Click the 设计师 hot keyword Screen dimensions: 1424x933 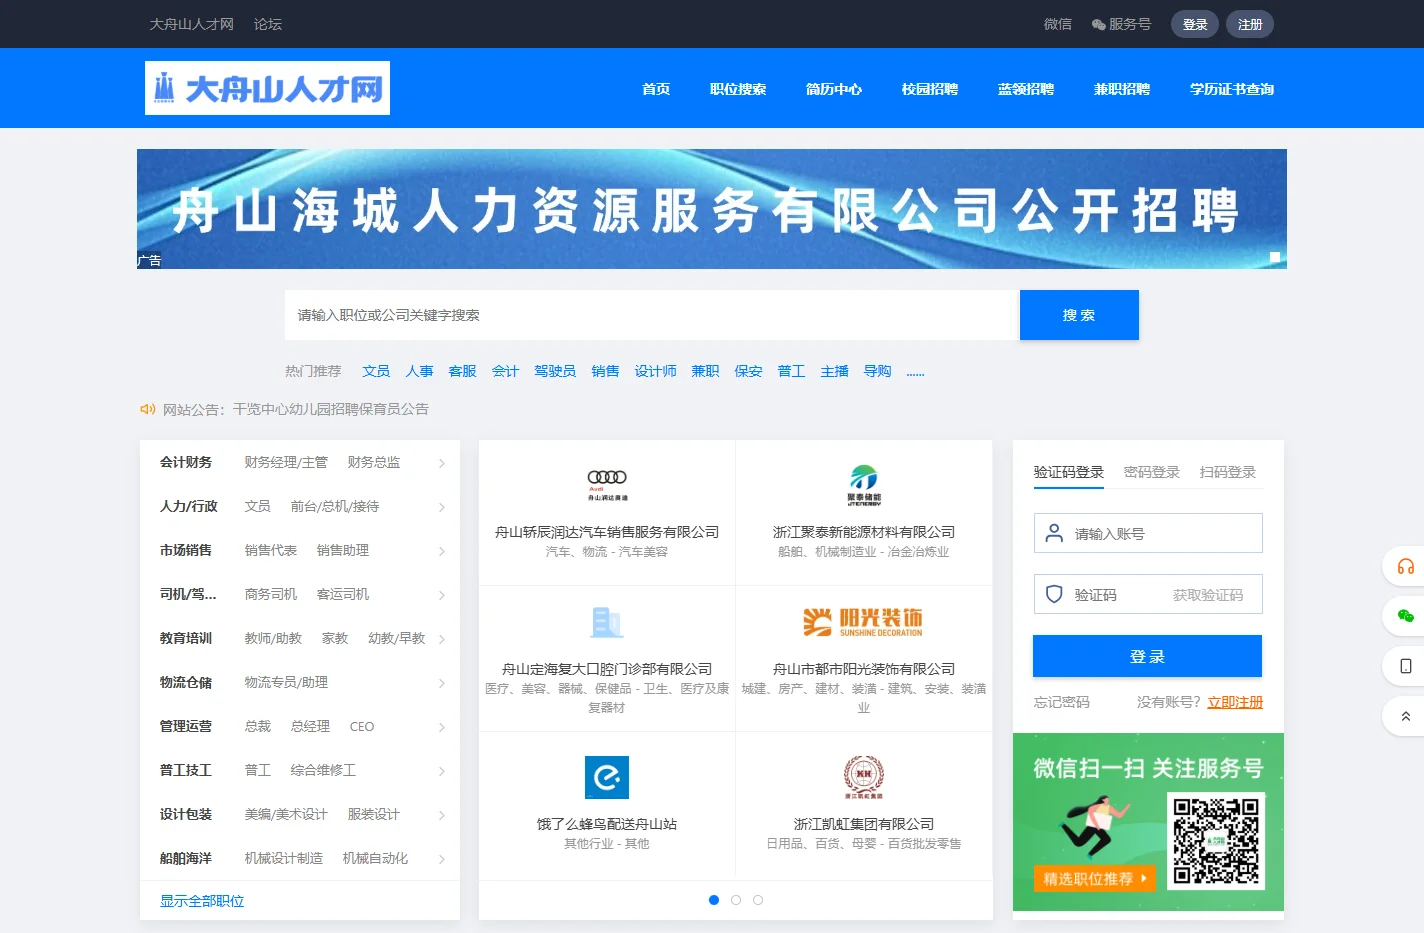[x=656, y=371]
